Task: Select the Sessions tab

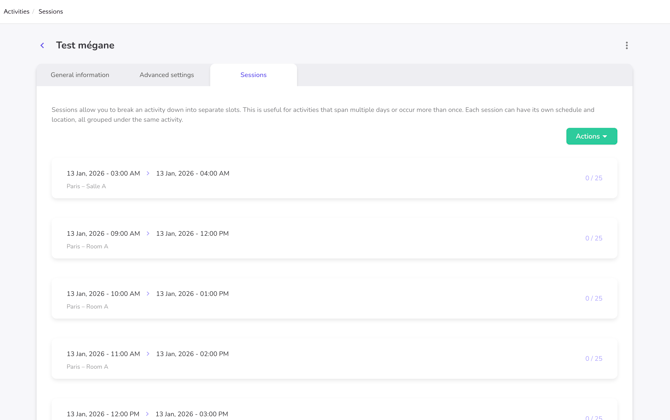Action: (x=253, y=75)
